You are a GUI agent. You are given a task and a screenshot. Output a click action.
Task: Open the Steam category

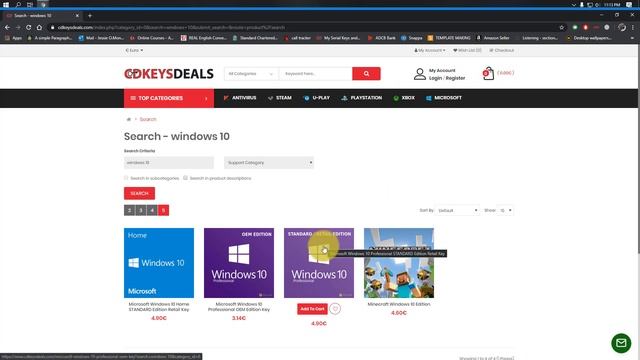tap(280, 98)
